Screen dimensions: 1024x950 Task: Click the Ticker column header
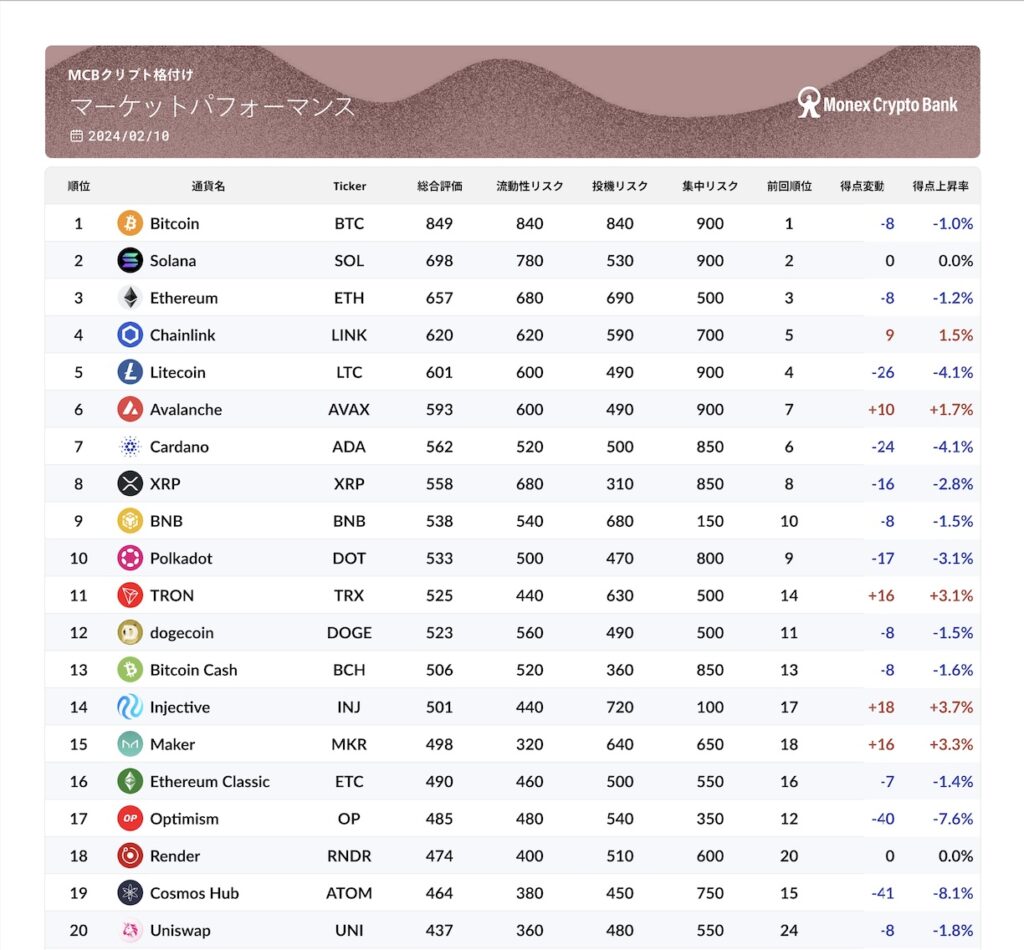pyautogui.click(x=350, y=186)
